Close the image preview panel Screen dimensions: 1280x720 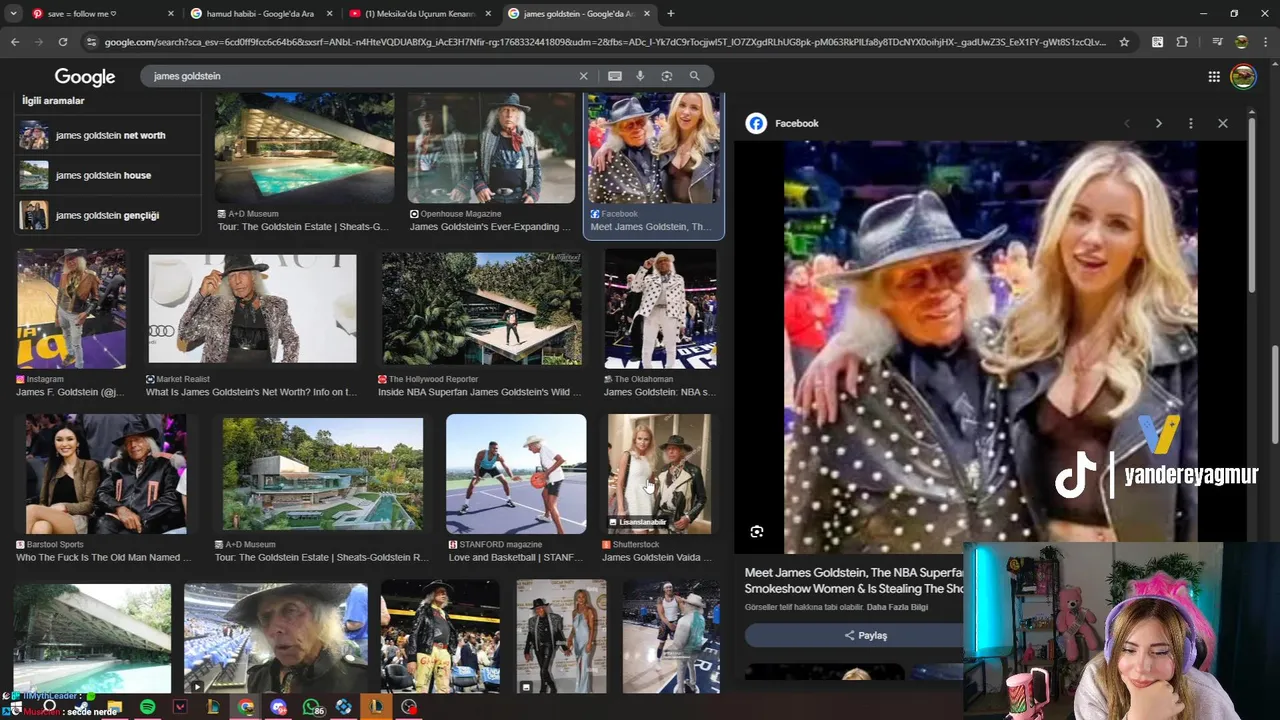[1222, 123]
